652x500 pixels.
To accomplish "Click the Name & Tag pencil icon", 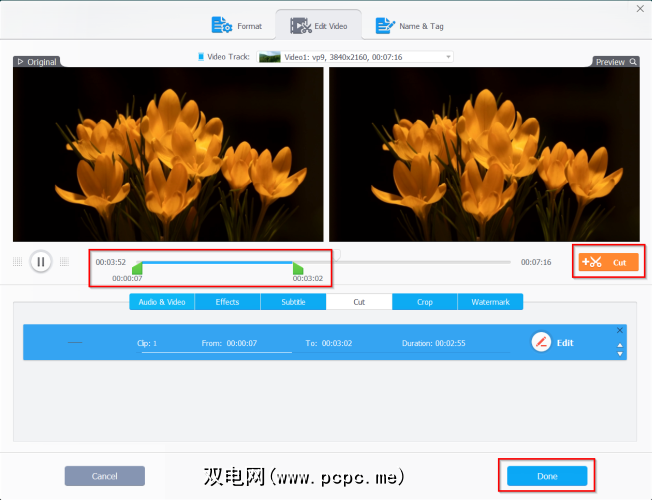I will point(385,26).
